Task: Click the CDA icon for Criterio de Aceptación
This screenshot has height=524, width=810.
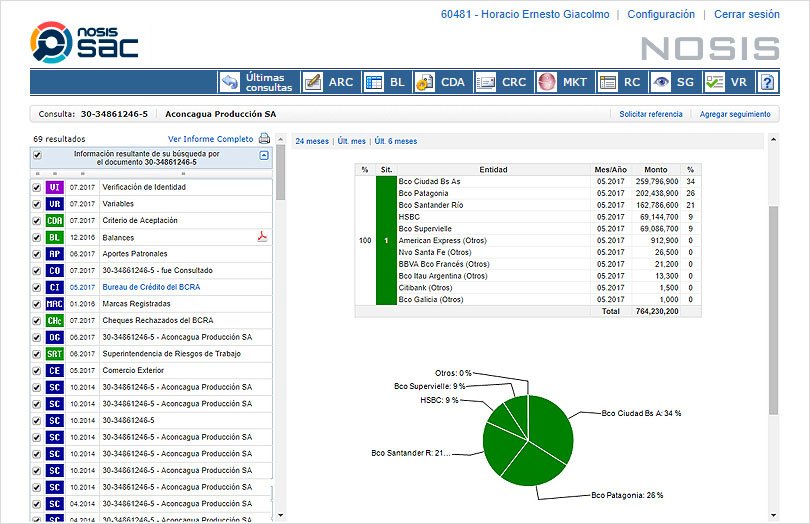Action: pos(54,221)
